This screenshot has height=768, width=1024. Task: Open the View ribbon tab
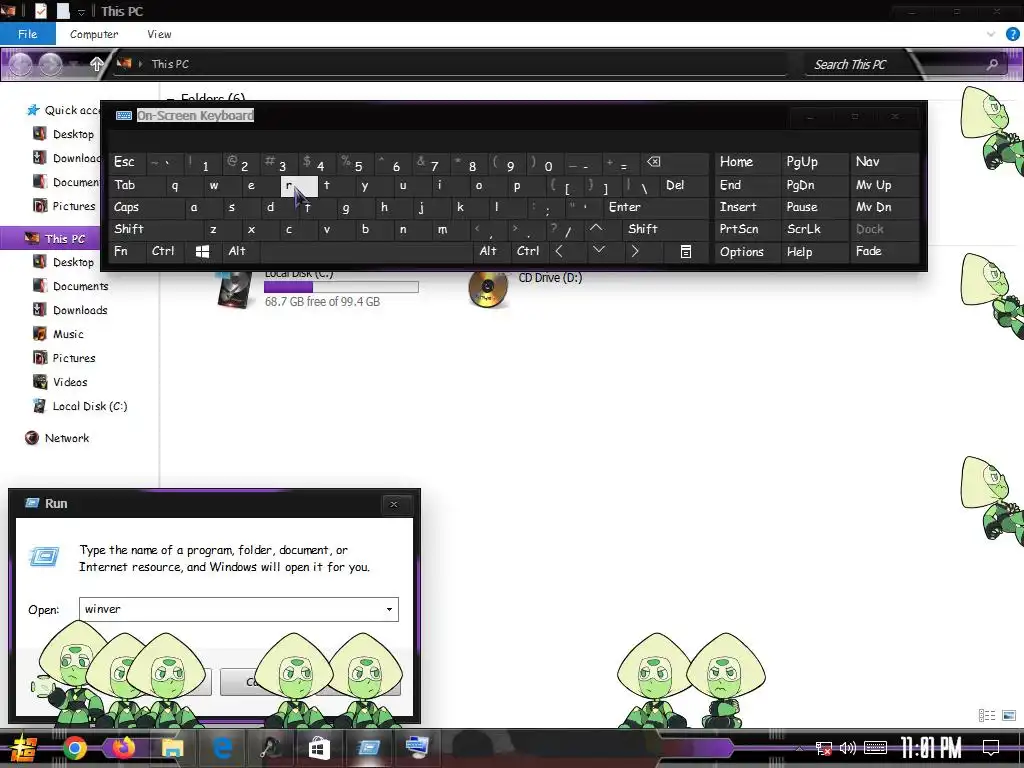(x=159, y=34)
